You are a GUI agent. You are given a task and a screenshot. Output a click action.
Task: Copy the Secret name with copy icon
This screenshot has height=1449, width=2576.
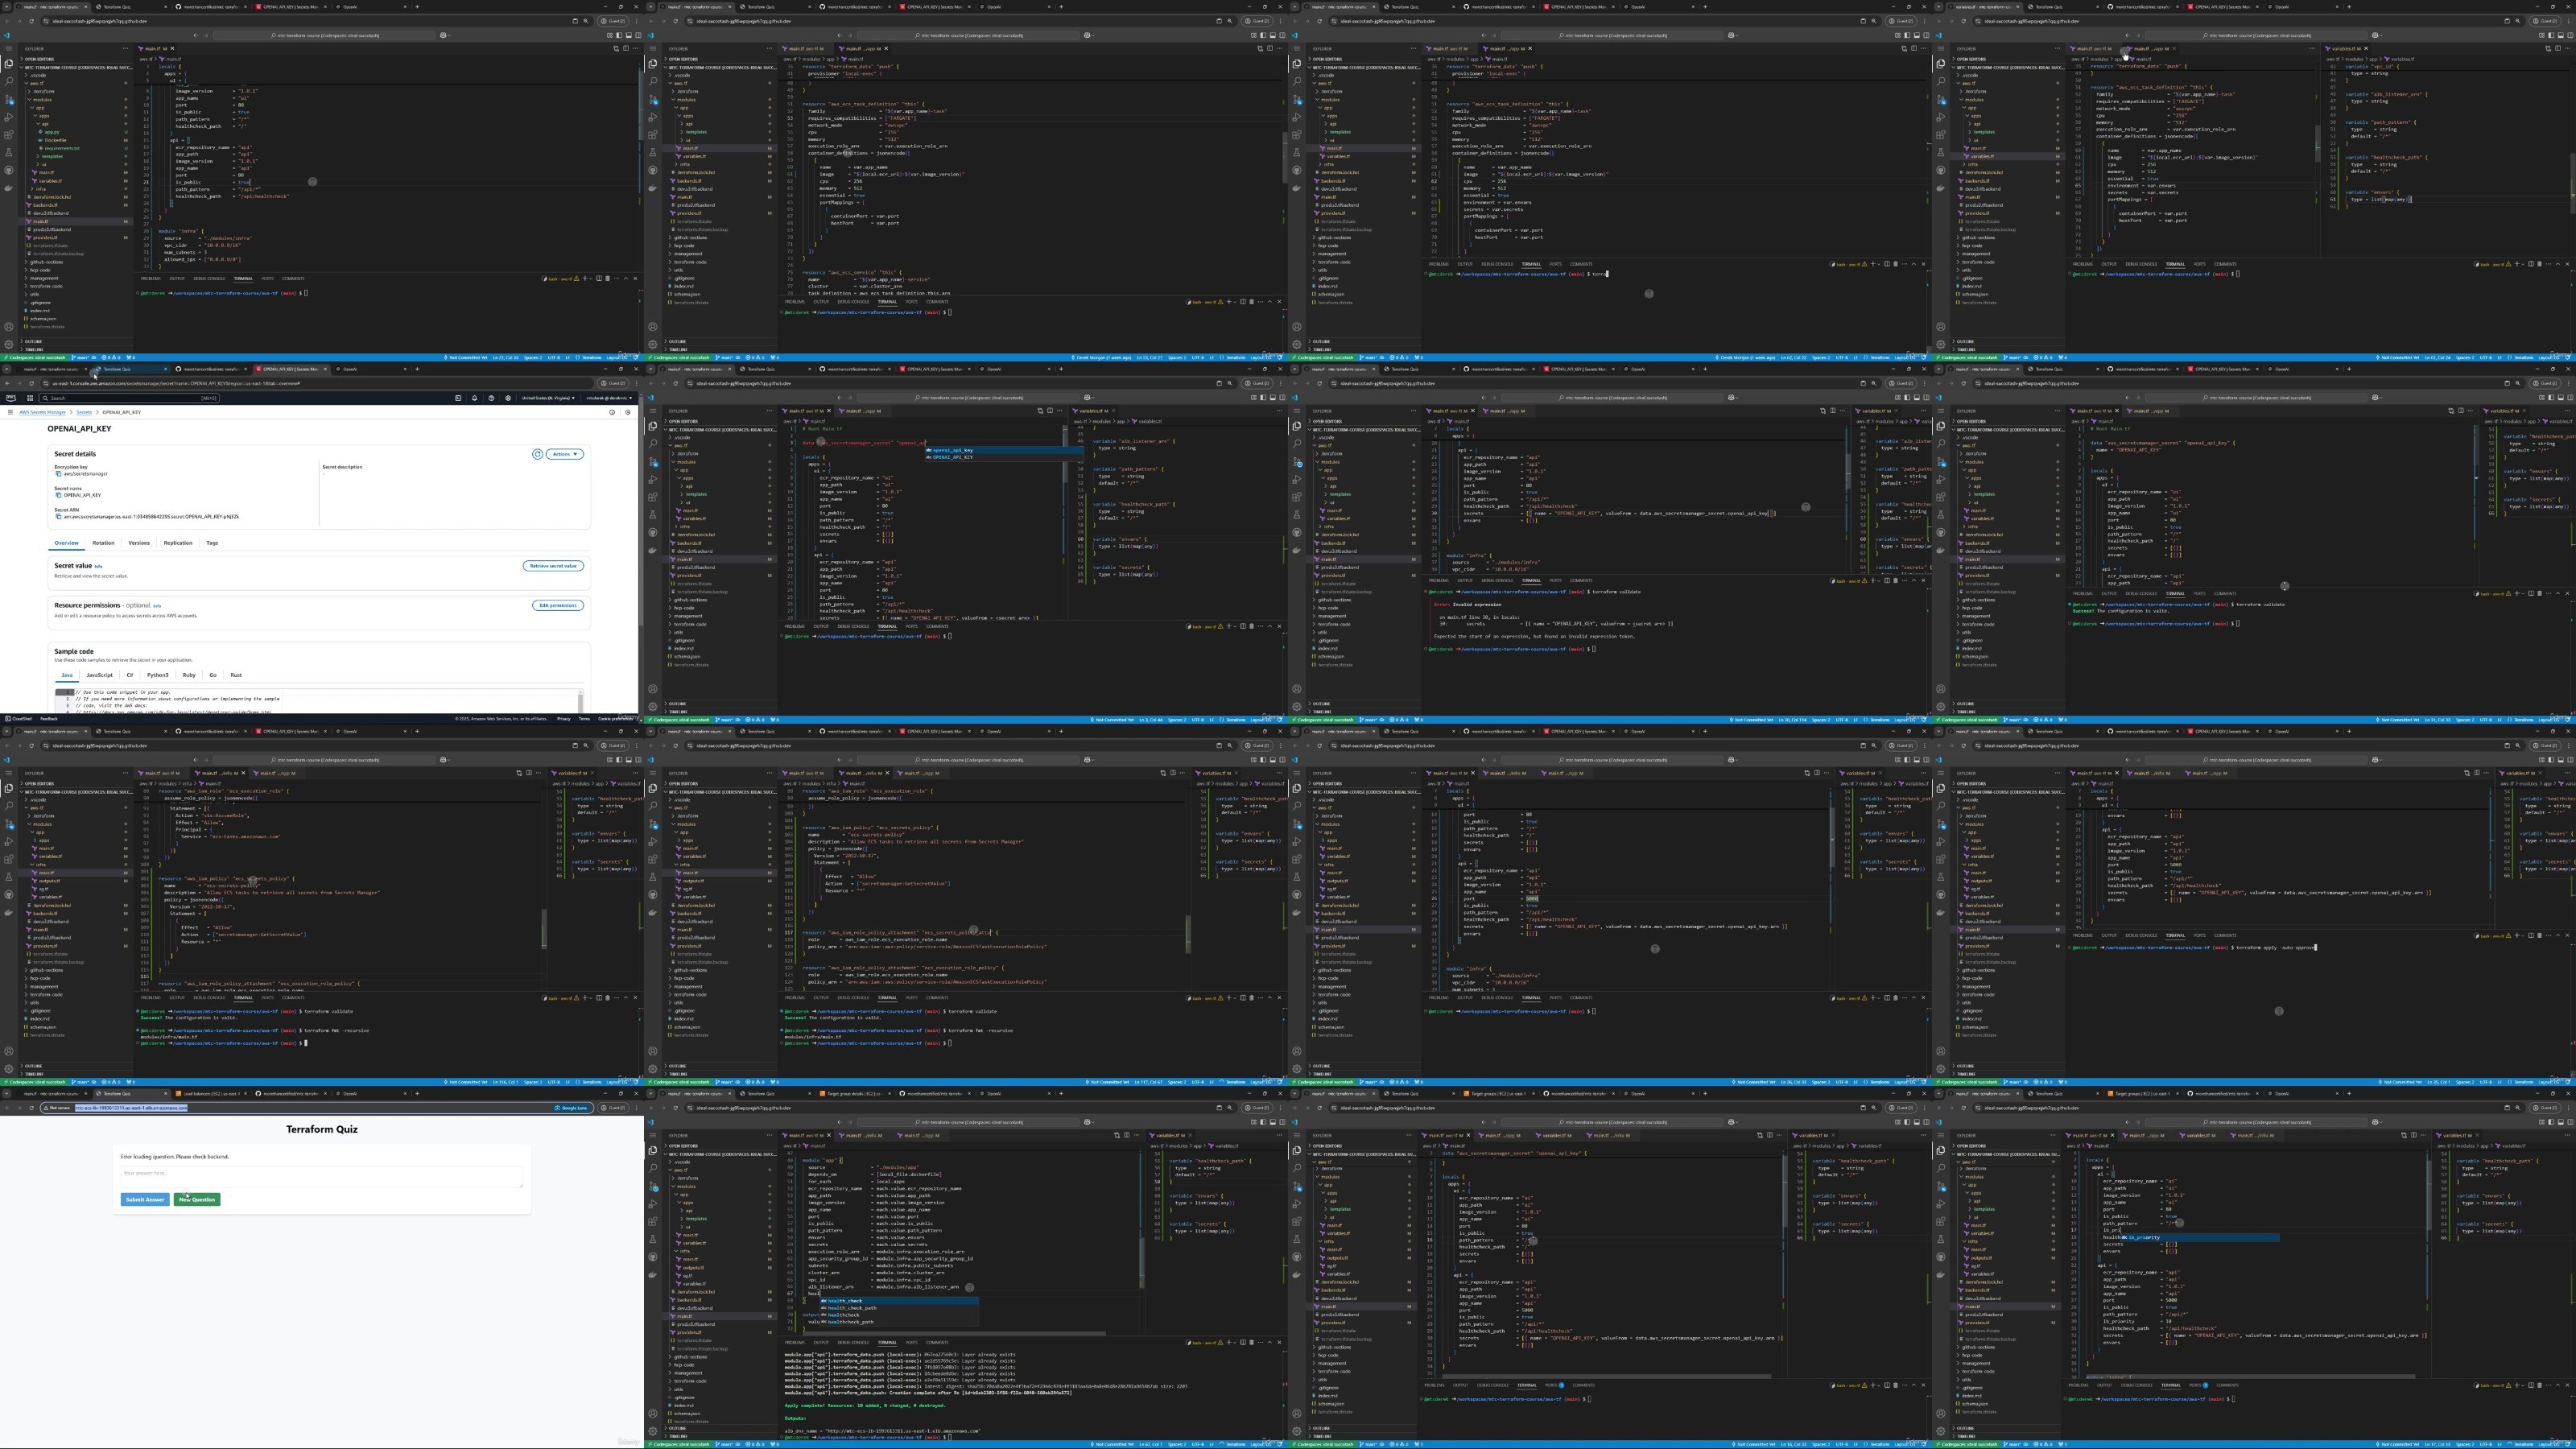[58, 496]
